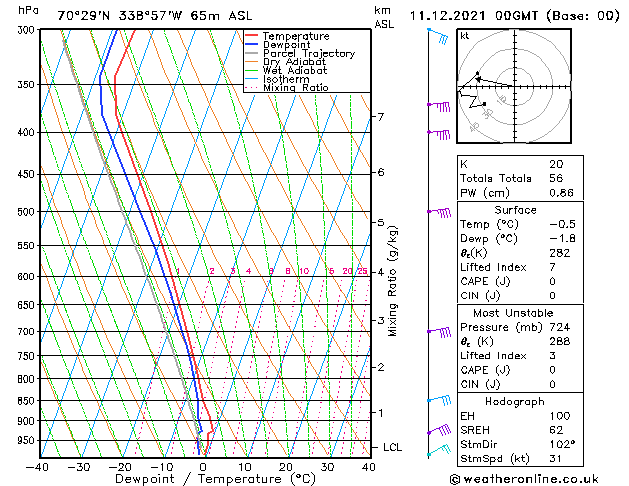Click the purple wind barb at 700 hPa
The image size is (629, 486).
tap(439, 332)
